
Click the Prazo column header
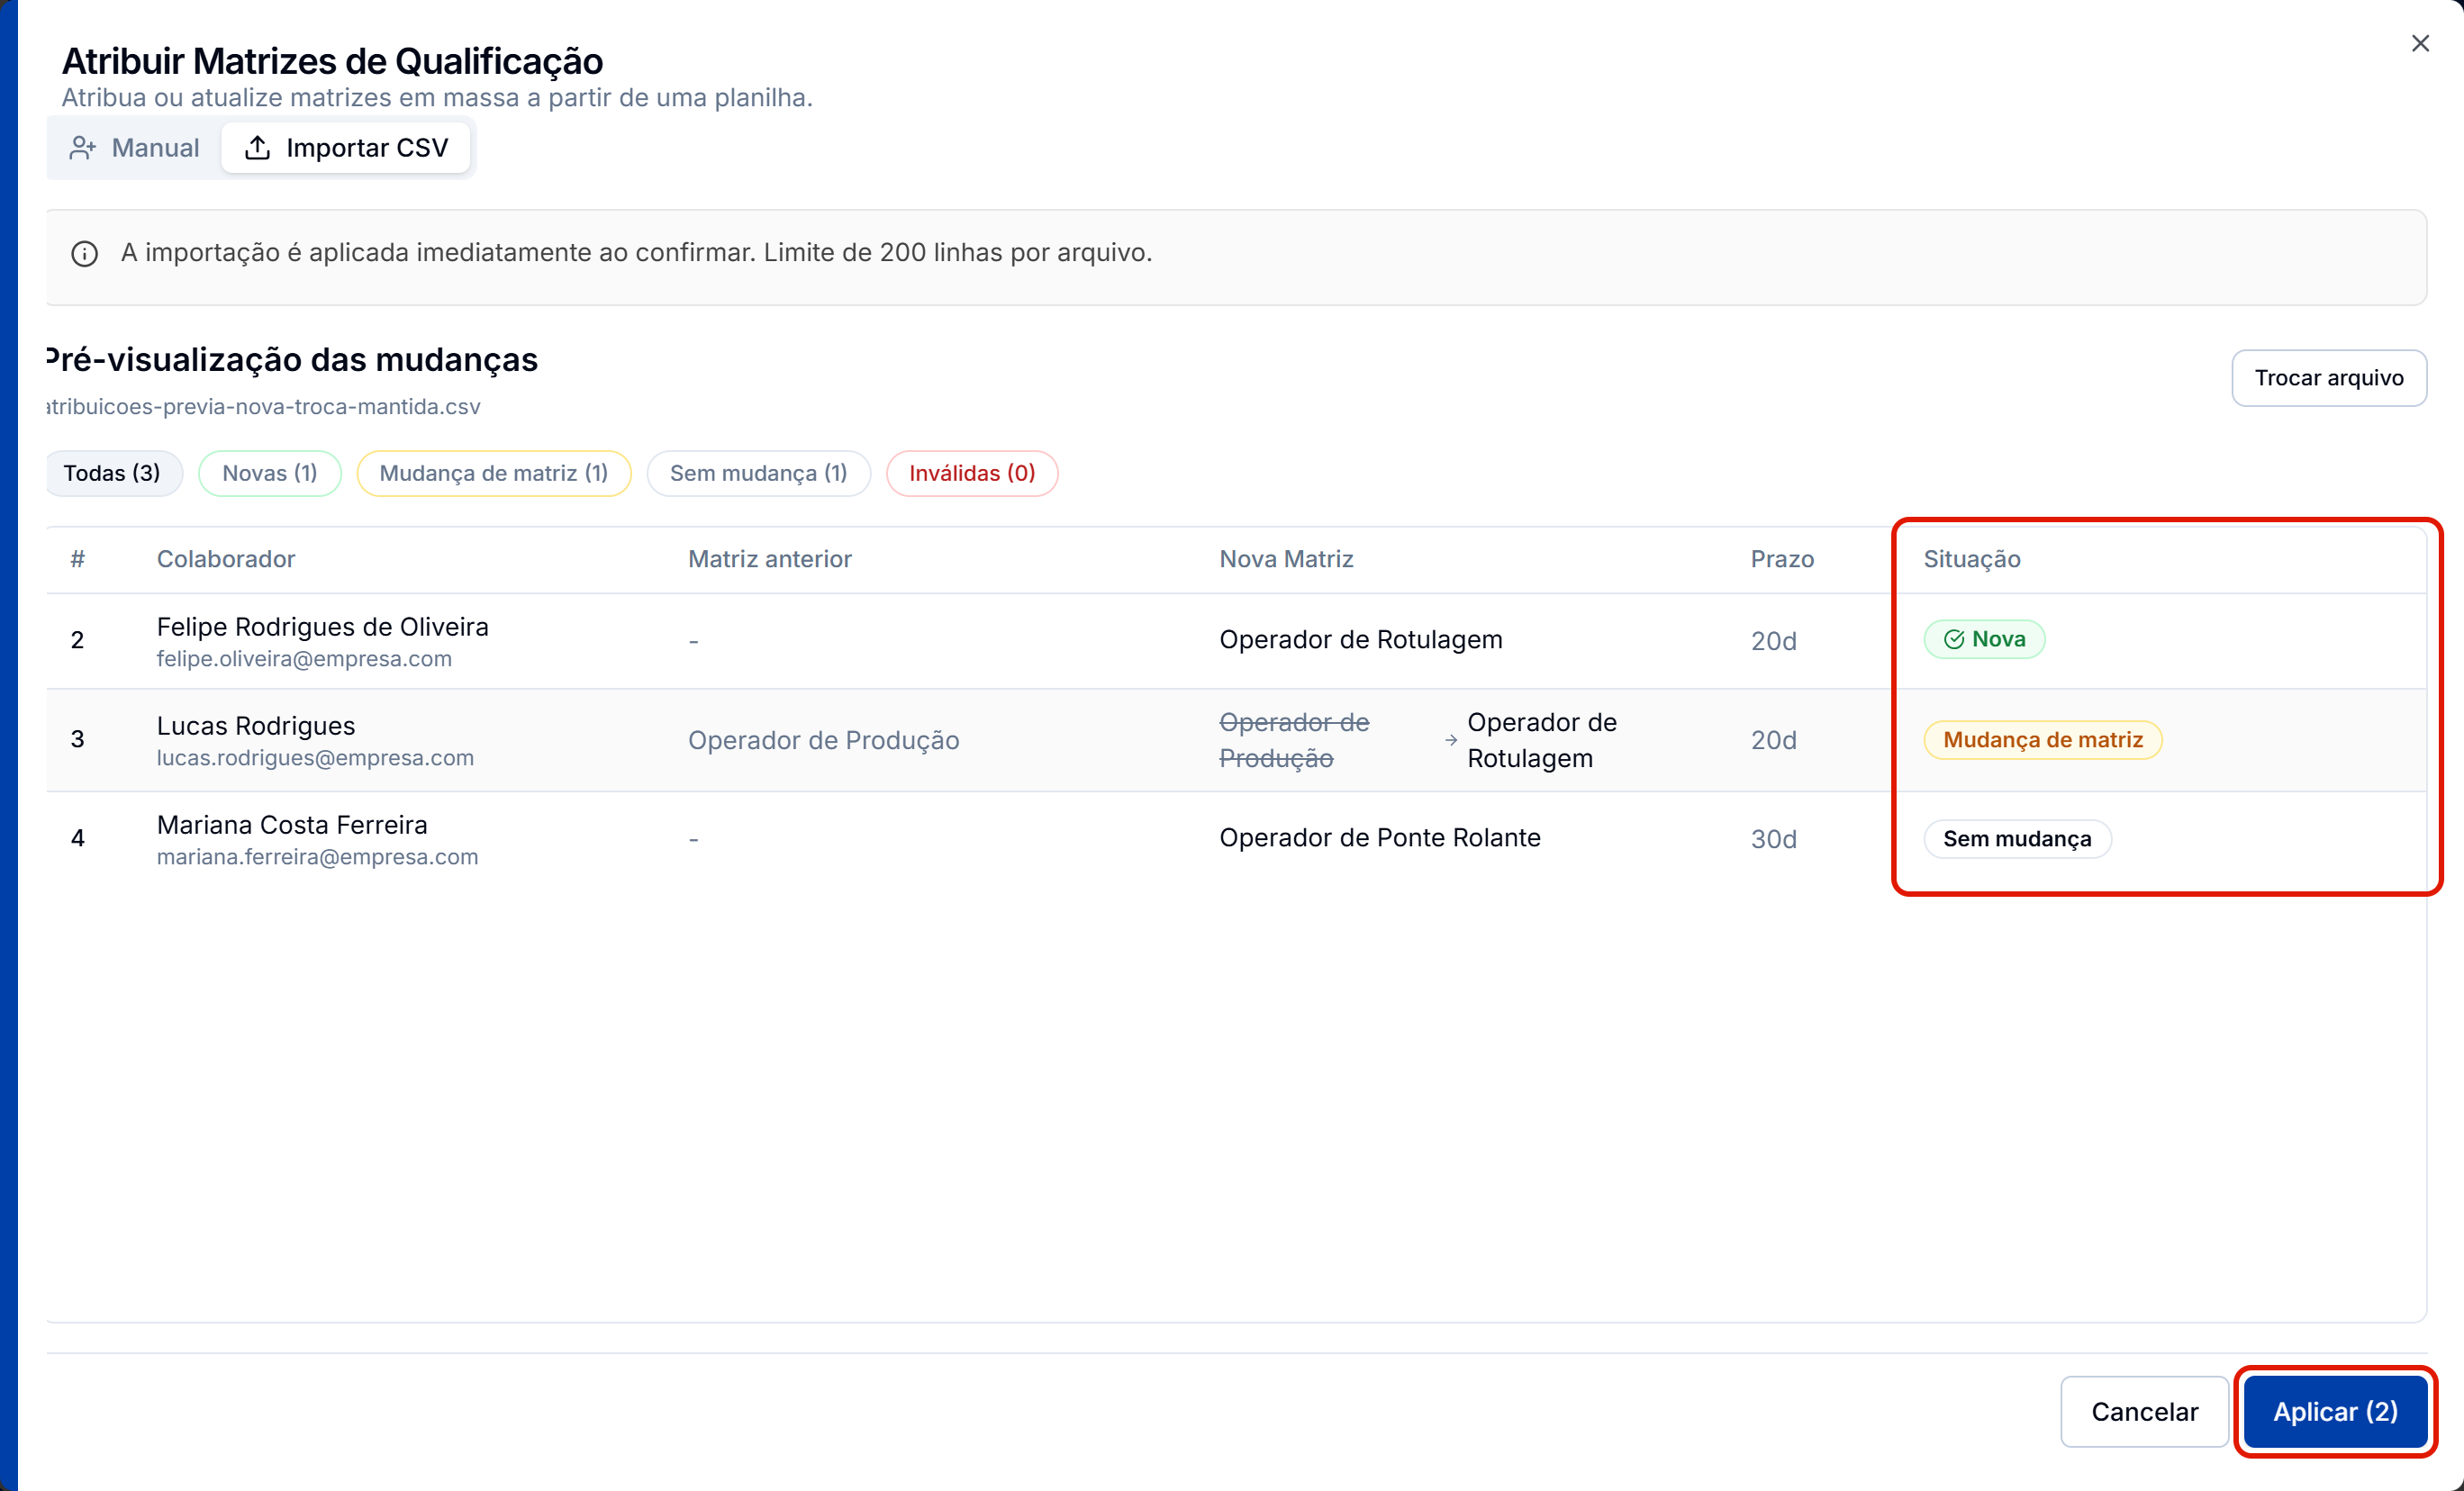pos(1782,559)
